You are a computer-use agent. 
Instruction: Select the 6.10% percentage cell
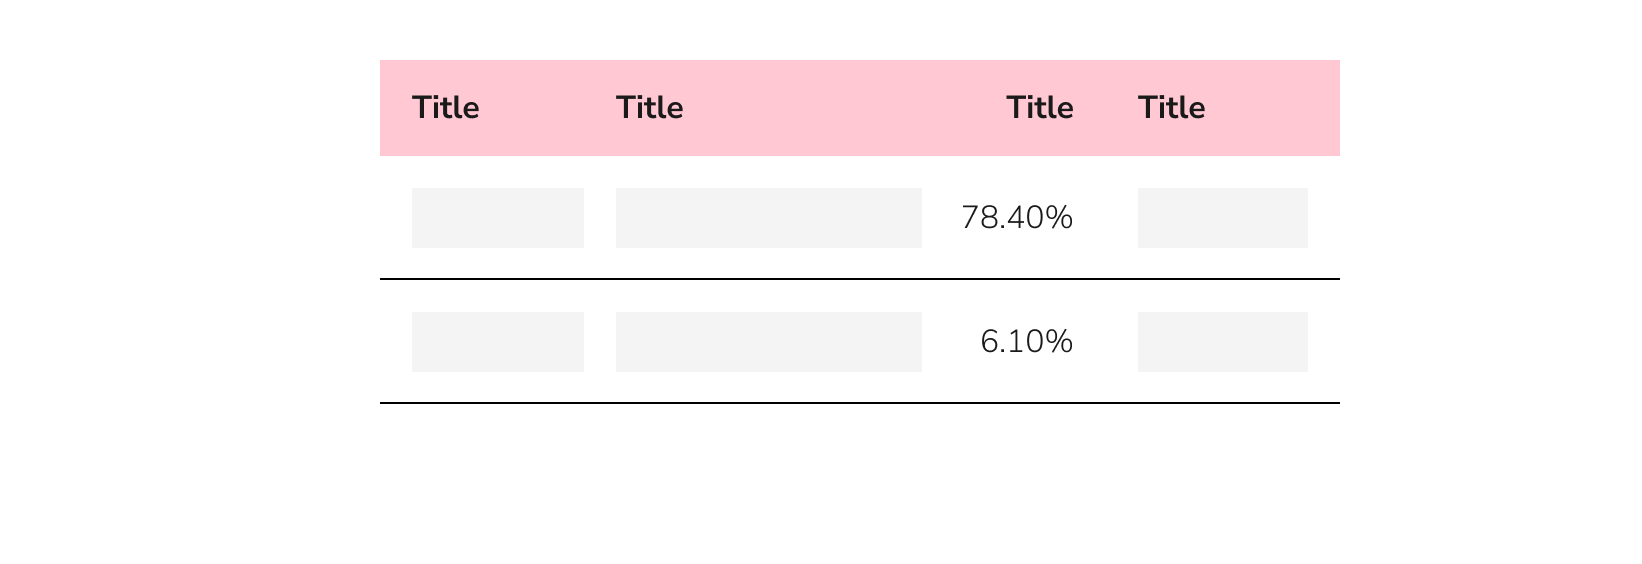coord(1026,342)
